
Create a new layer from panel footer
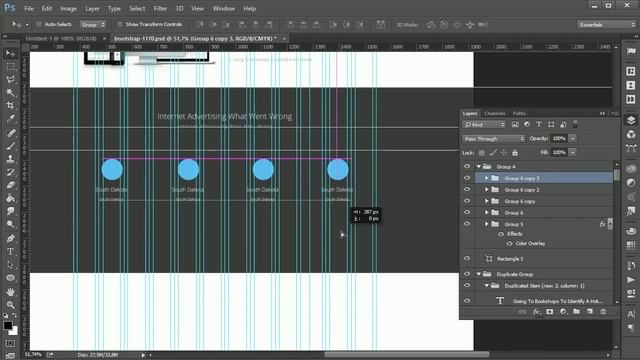[x=590, y=312]
